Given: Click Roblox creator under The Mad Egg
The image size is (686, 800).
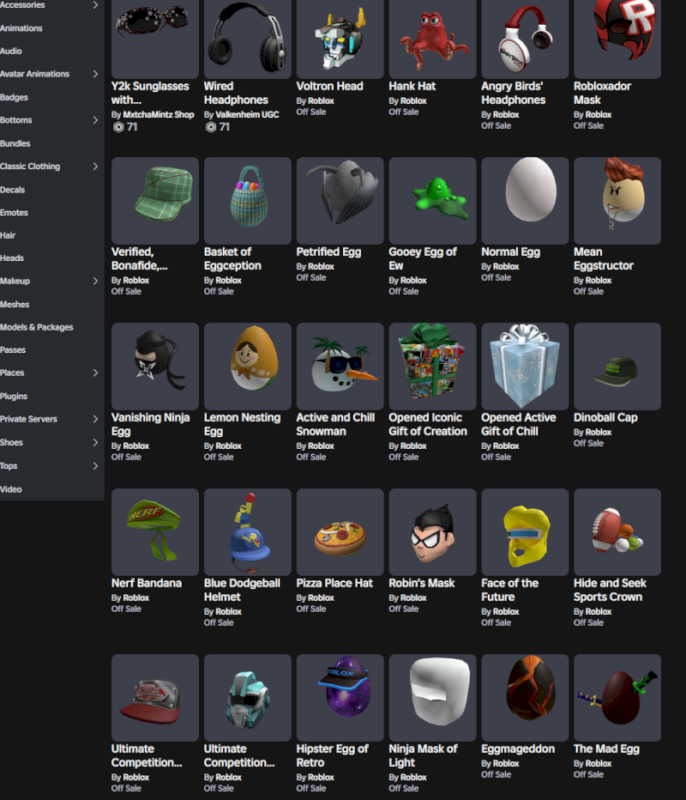Looking at the screenshot, I should click(598, 764).
